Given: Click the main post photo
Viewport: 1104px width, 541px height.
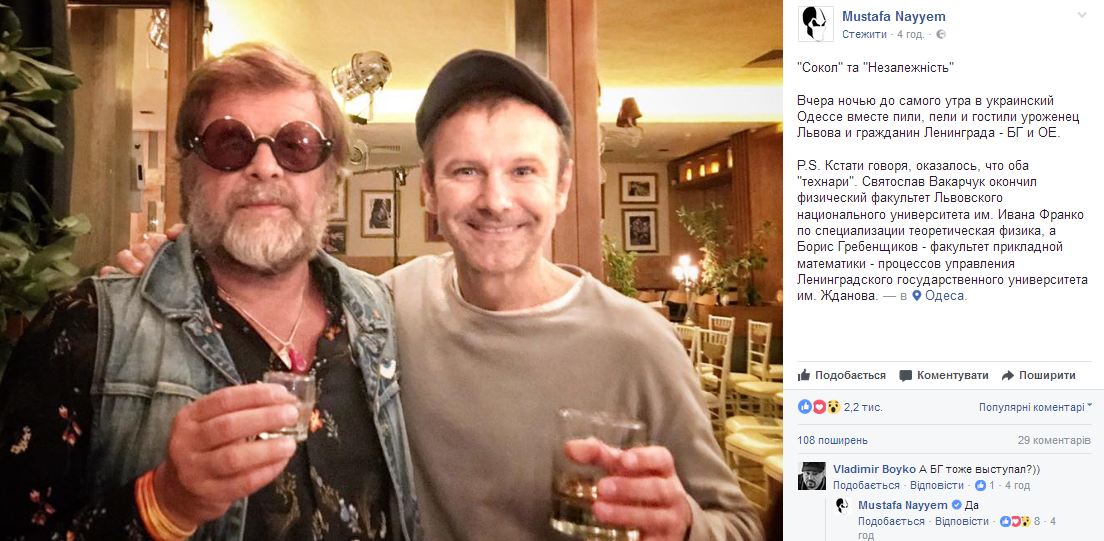Looking at the screenshot, I should click(x=390, y=270).
